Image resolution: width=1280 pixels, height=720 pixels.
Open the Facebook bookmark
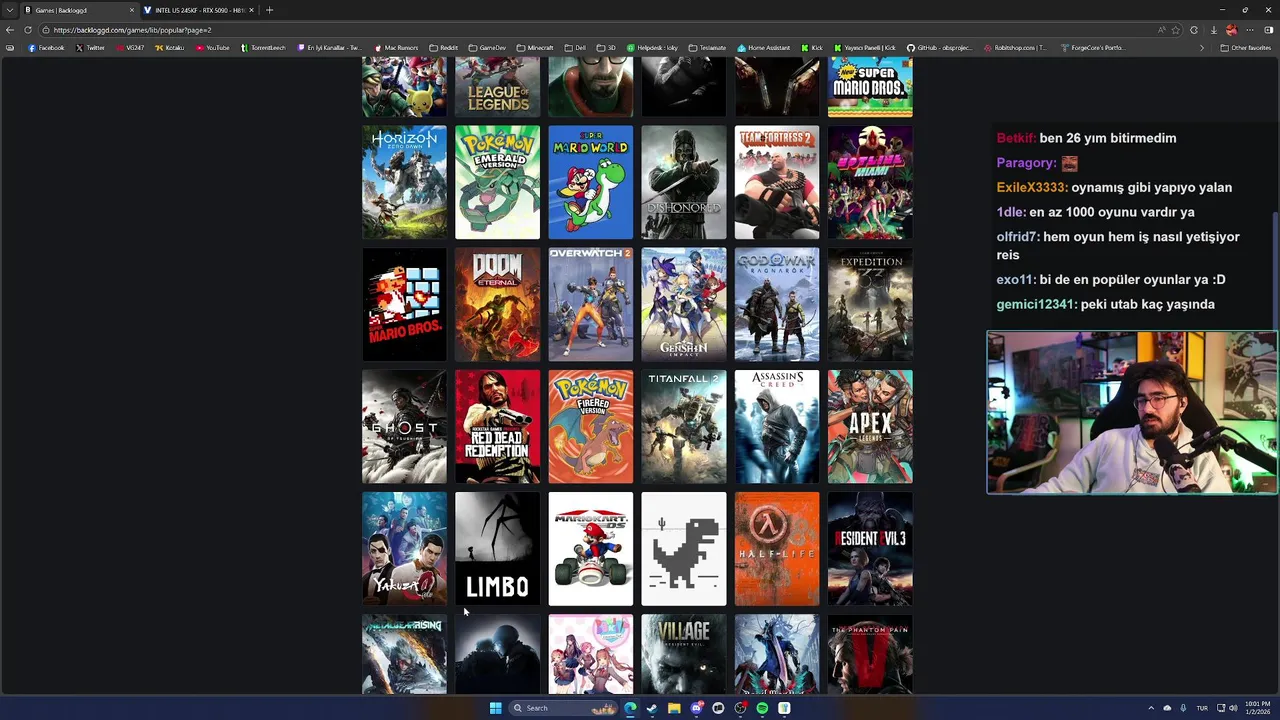47,48
